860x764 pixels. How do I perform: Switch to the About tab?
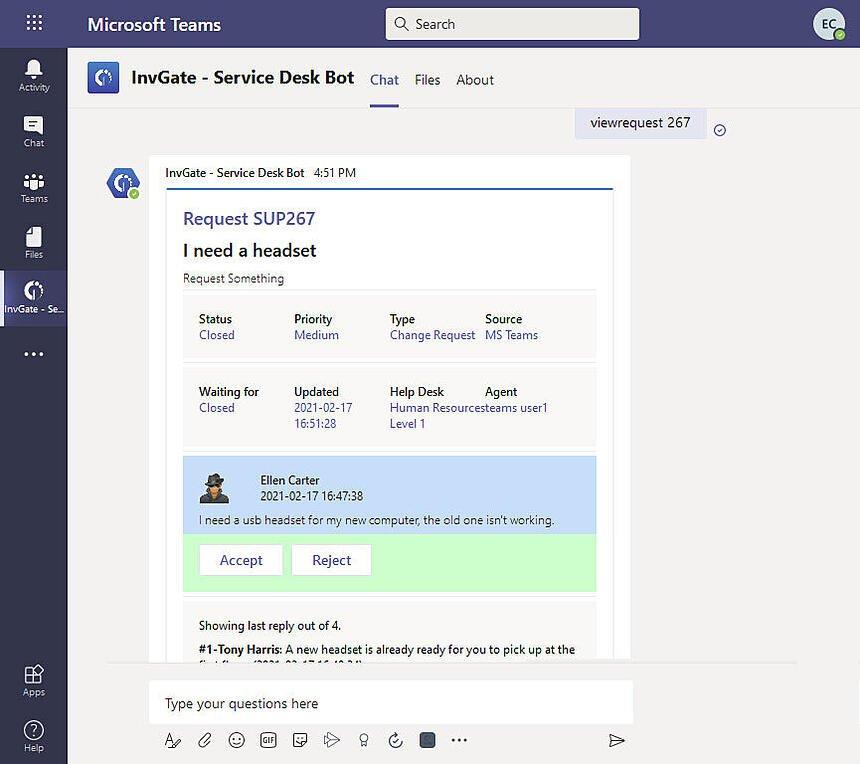click(475, 80)
